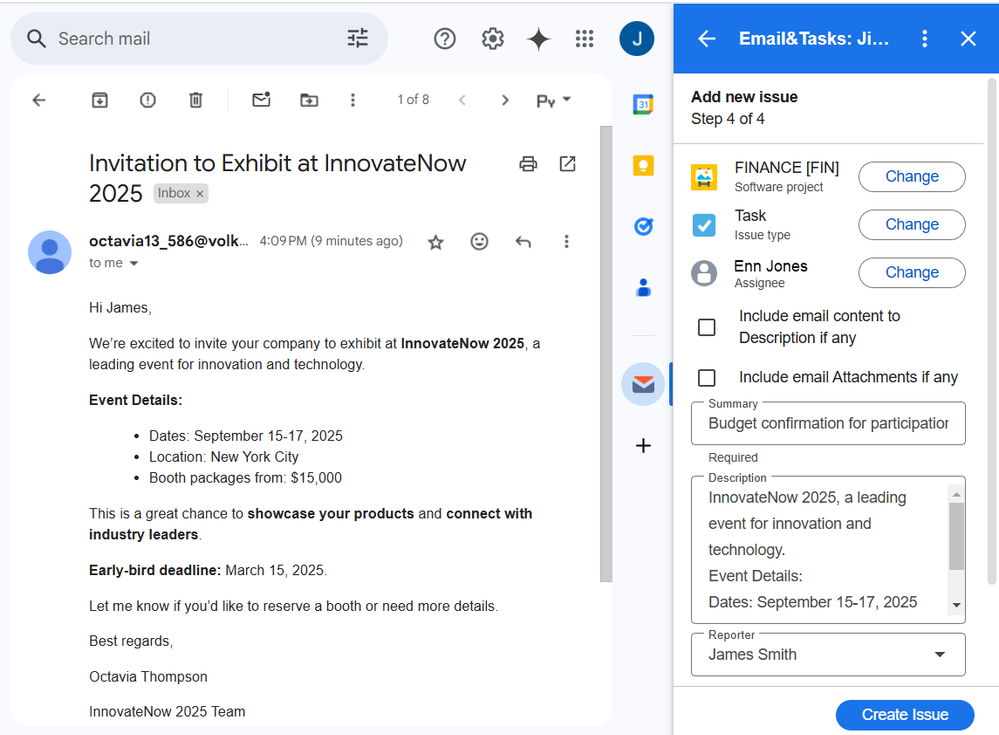This screenshot has height=735, width=999.
Task: Open Gmail support help icon
Action: pyautogui.click(x=445, y=39)
